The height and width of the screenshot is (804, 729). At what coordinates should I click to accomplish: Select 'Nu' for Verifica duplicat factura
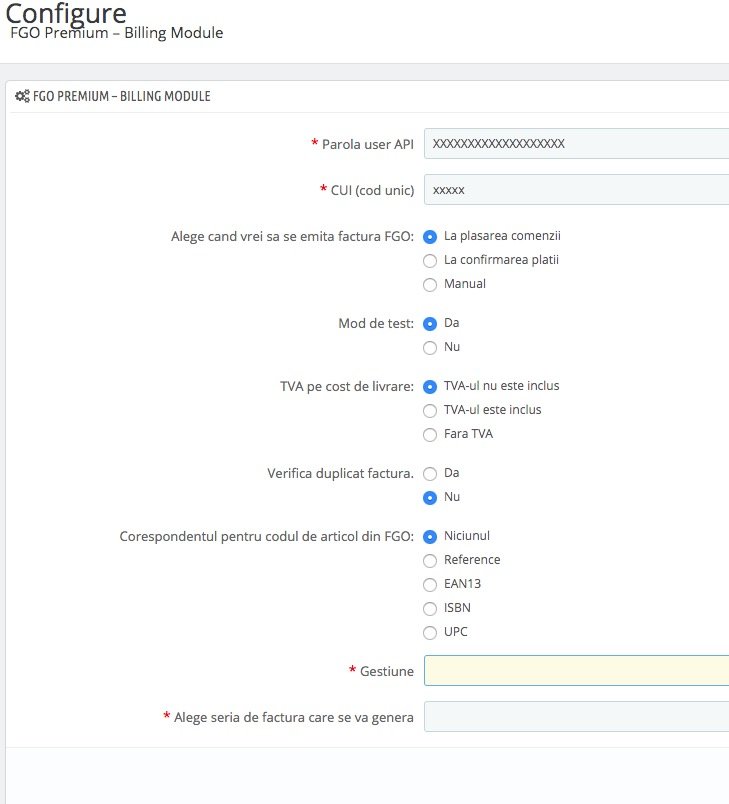tap(430, 497)
